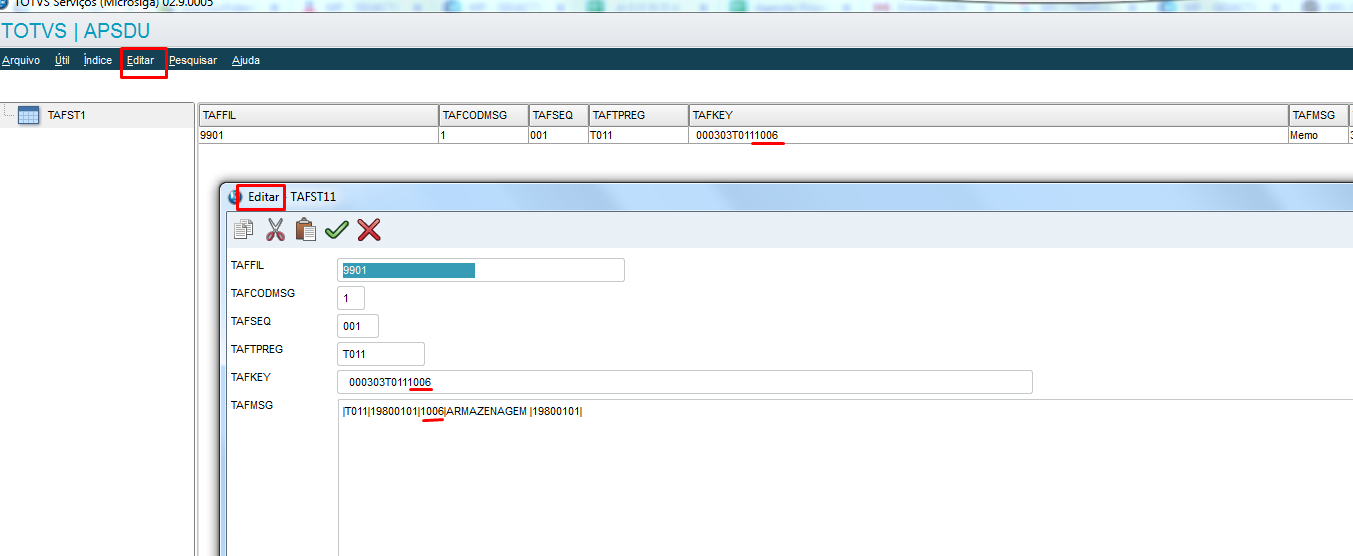Click the TAFFIL input field
The height and width of the screenshot is (556, 1353).
coord(481,270)
